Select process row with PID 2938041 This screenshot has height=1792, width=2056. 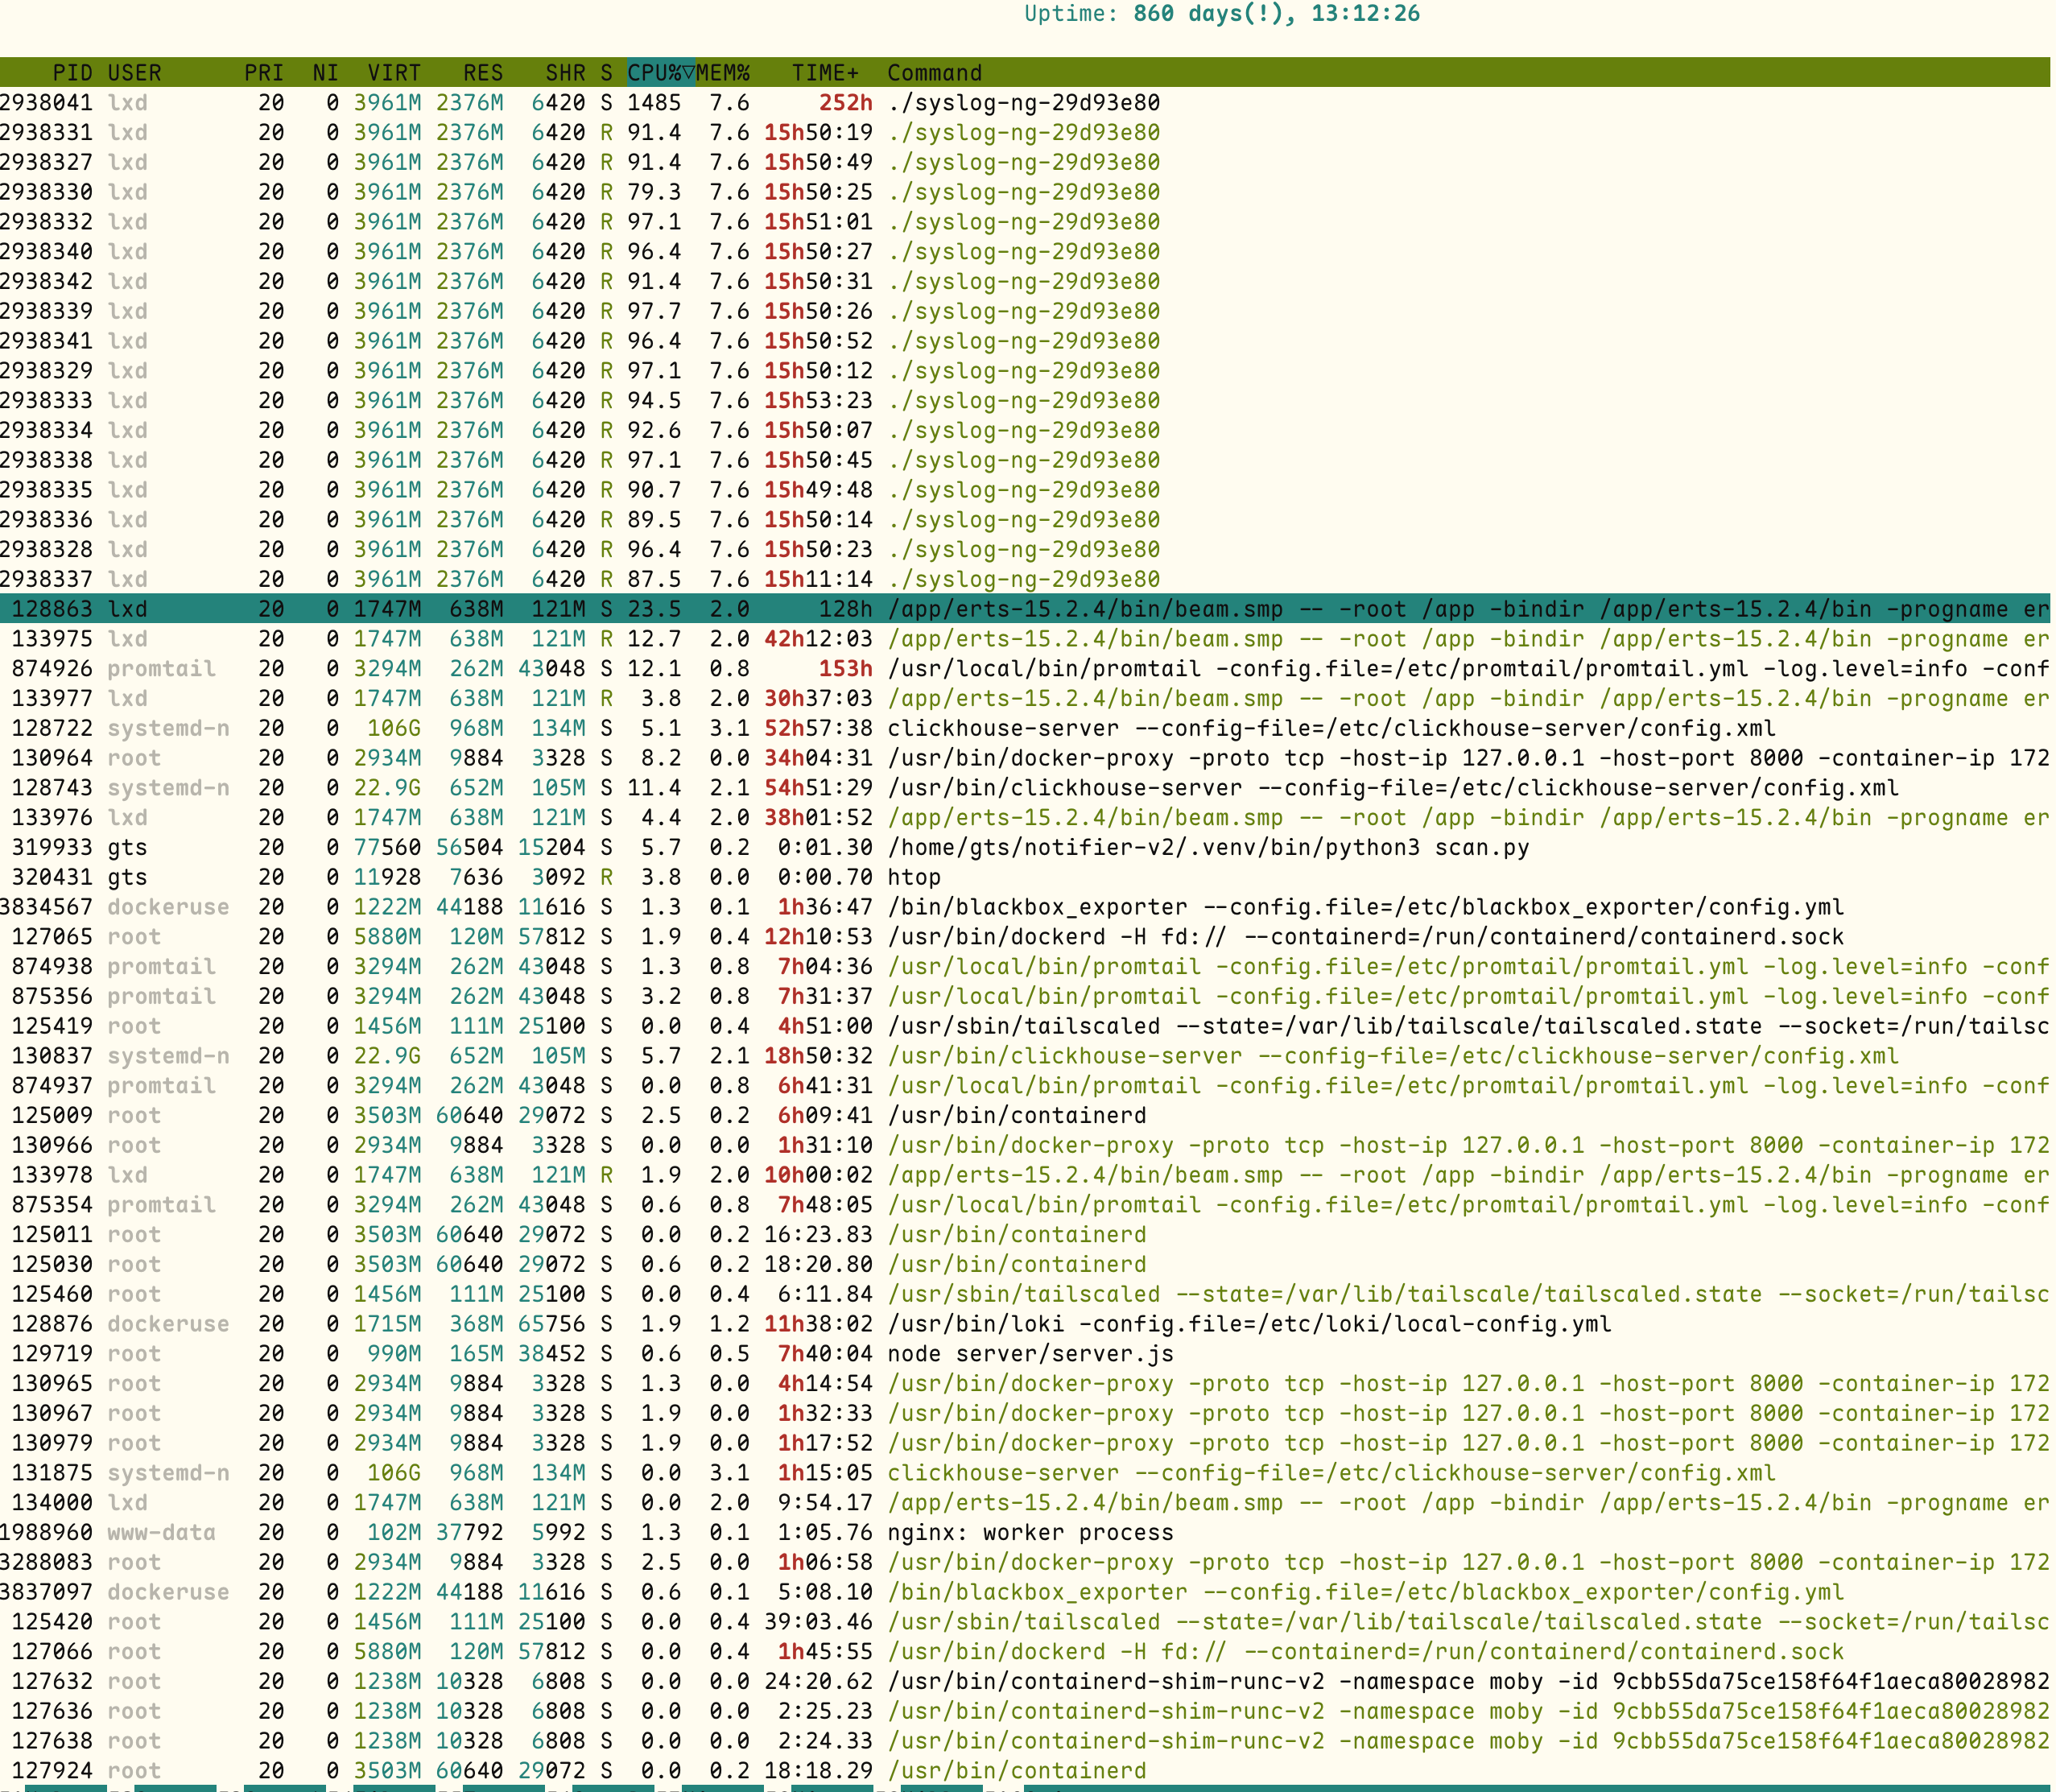1025,103
